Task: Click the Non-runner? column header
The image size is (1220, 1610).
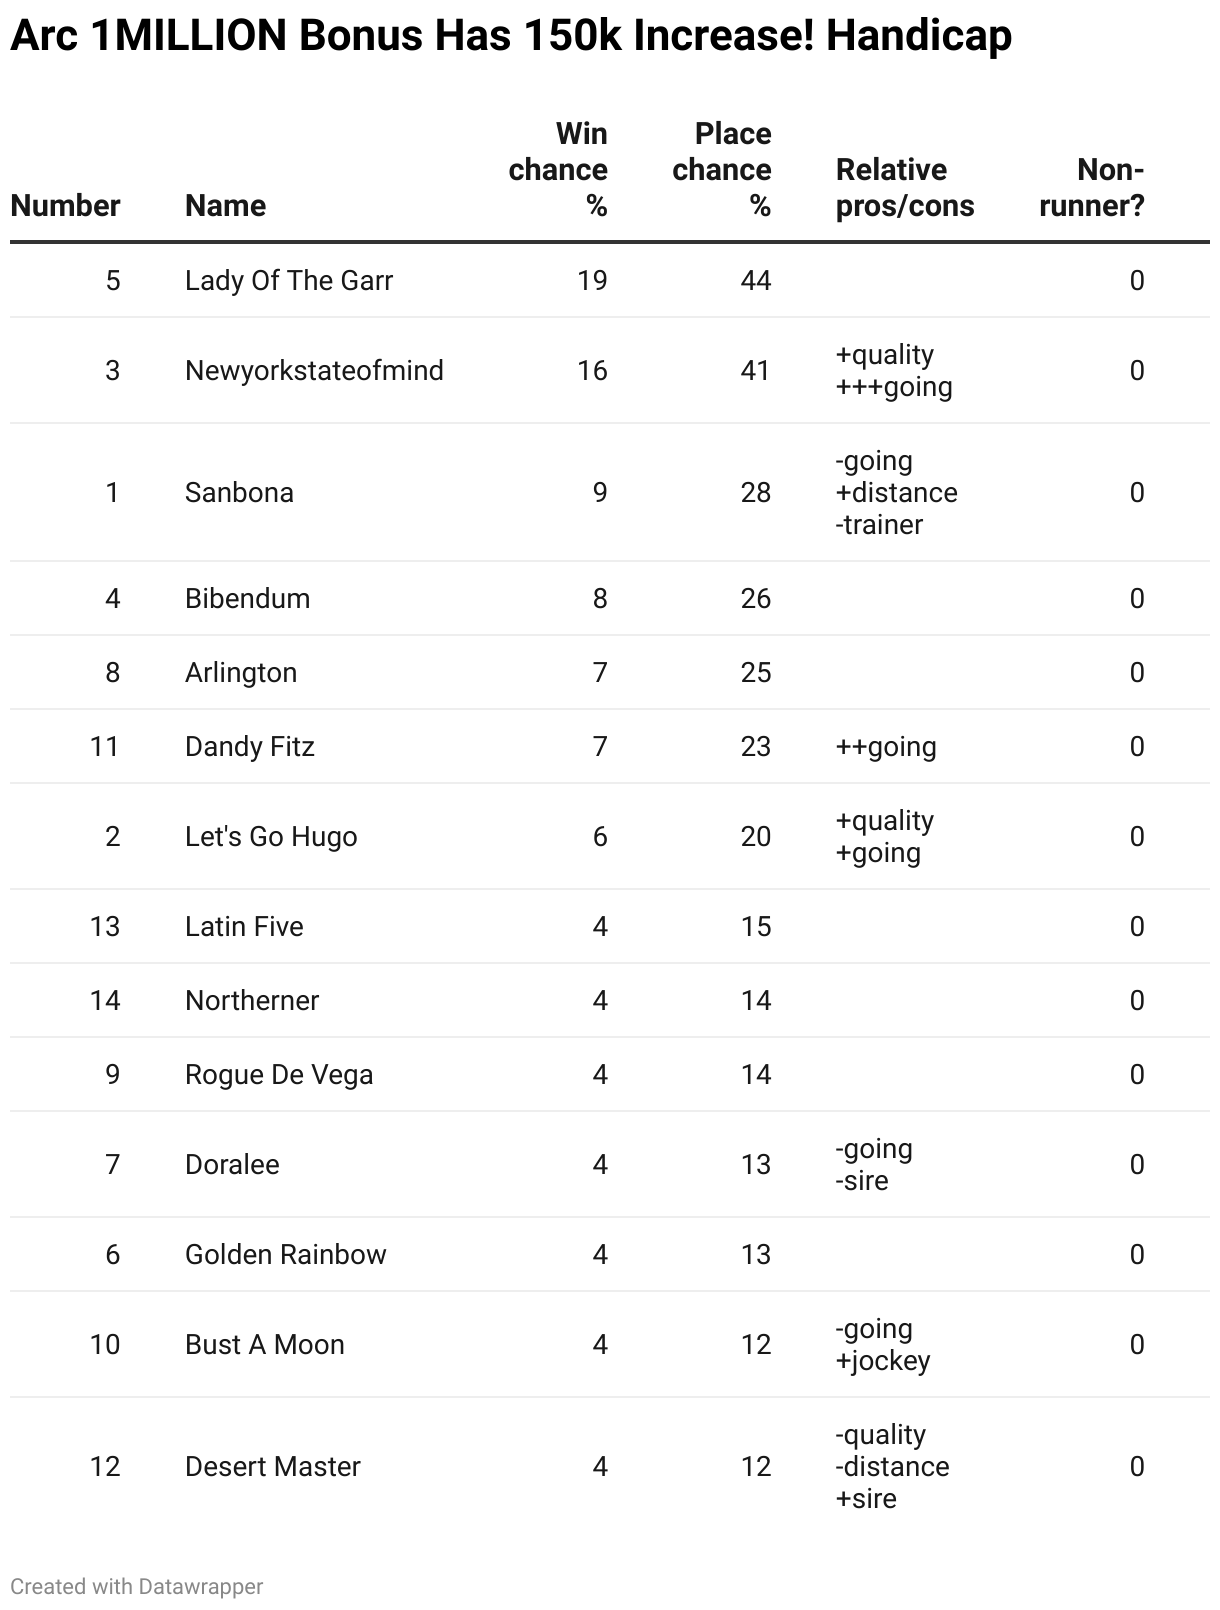Action: (1092, 188)
